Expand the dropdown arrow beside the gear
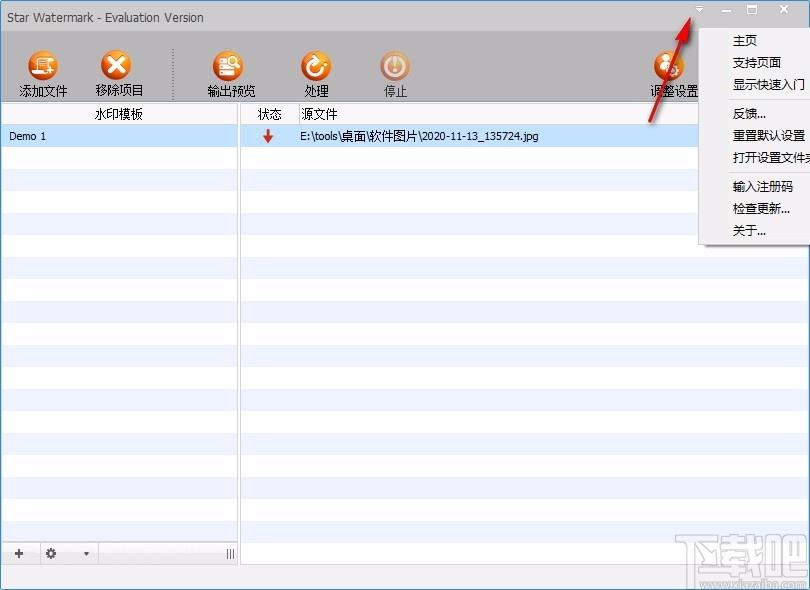810x590 pixels. tap(86, 554)
